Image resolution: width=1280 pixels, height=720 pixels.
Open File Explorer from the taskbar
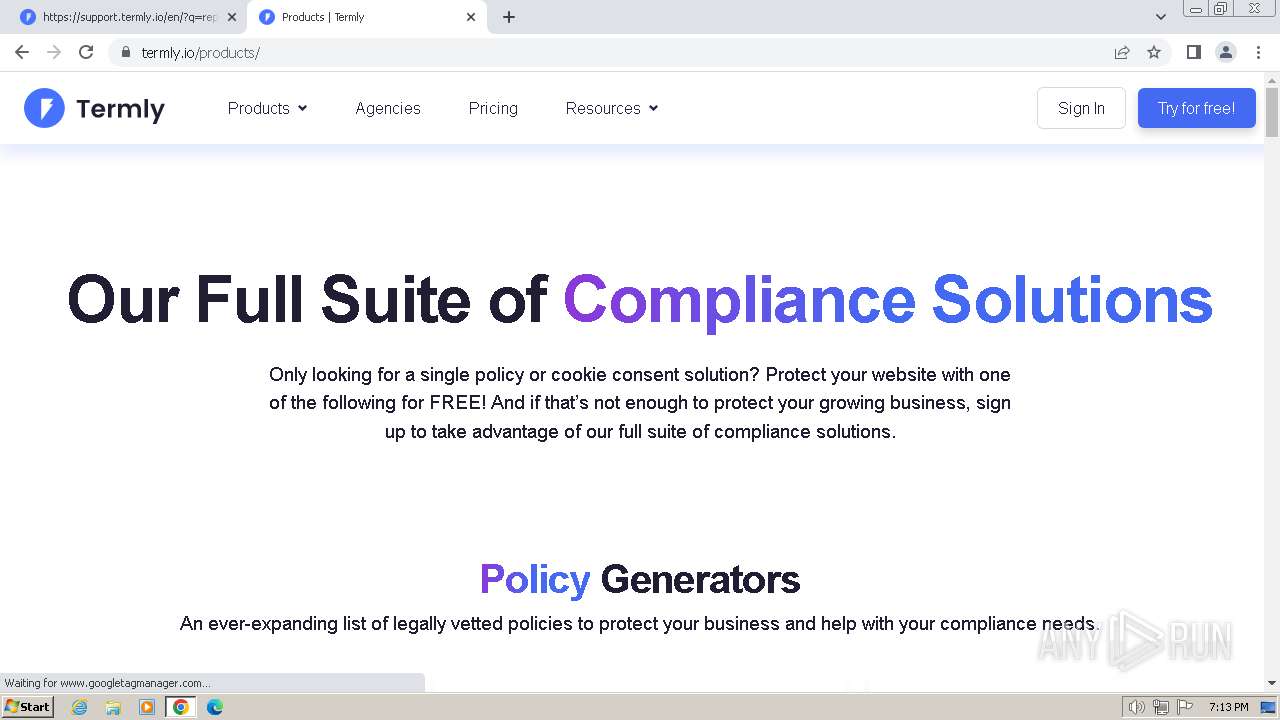pyautogui.click(x=113, y=707)
